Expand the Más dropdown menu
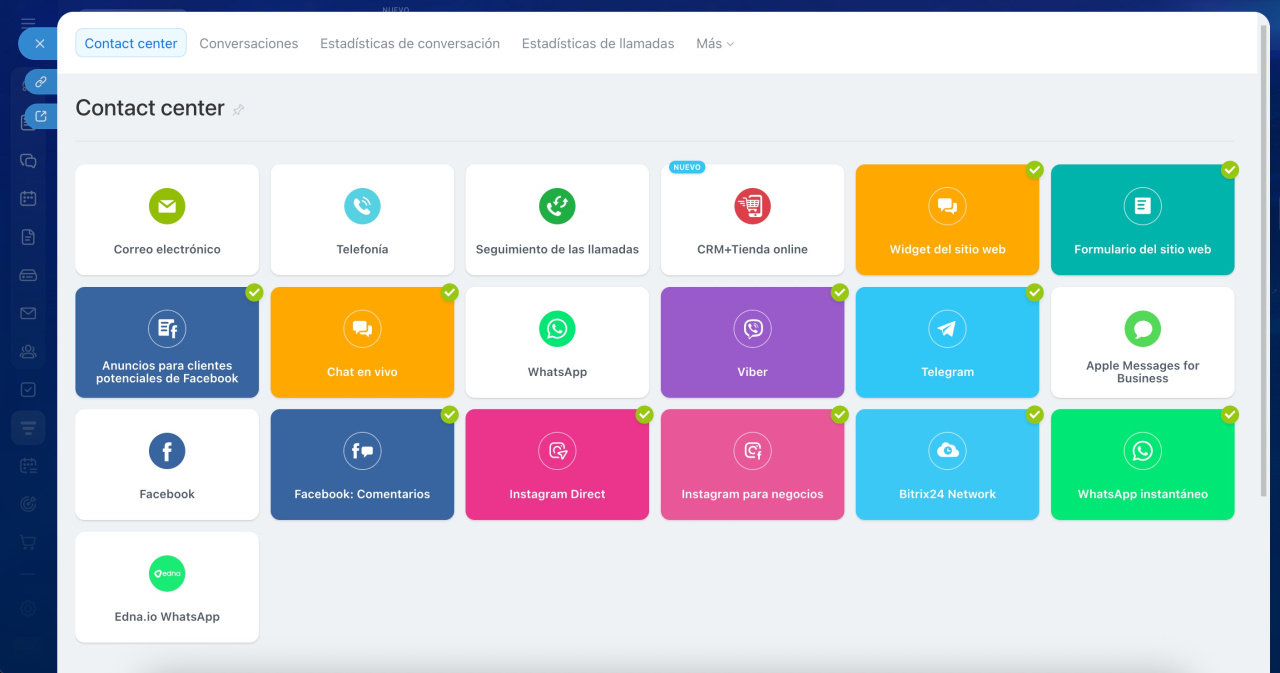Image resolution: width=1280 pixels, height=673 pixels. click(715, 44)
